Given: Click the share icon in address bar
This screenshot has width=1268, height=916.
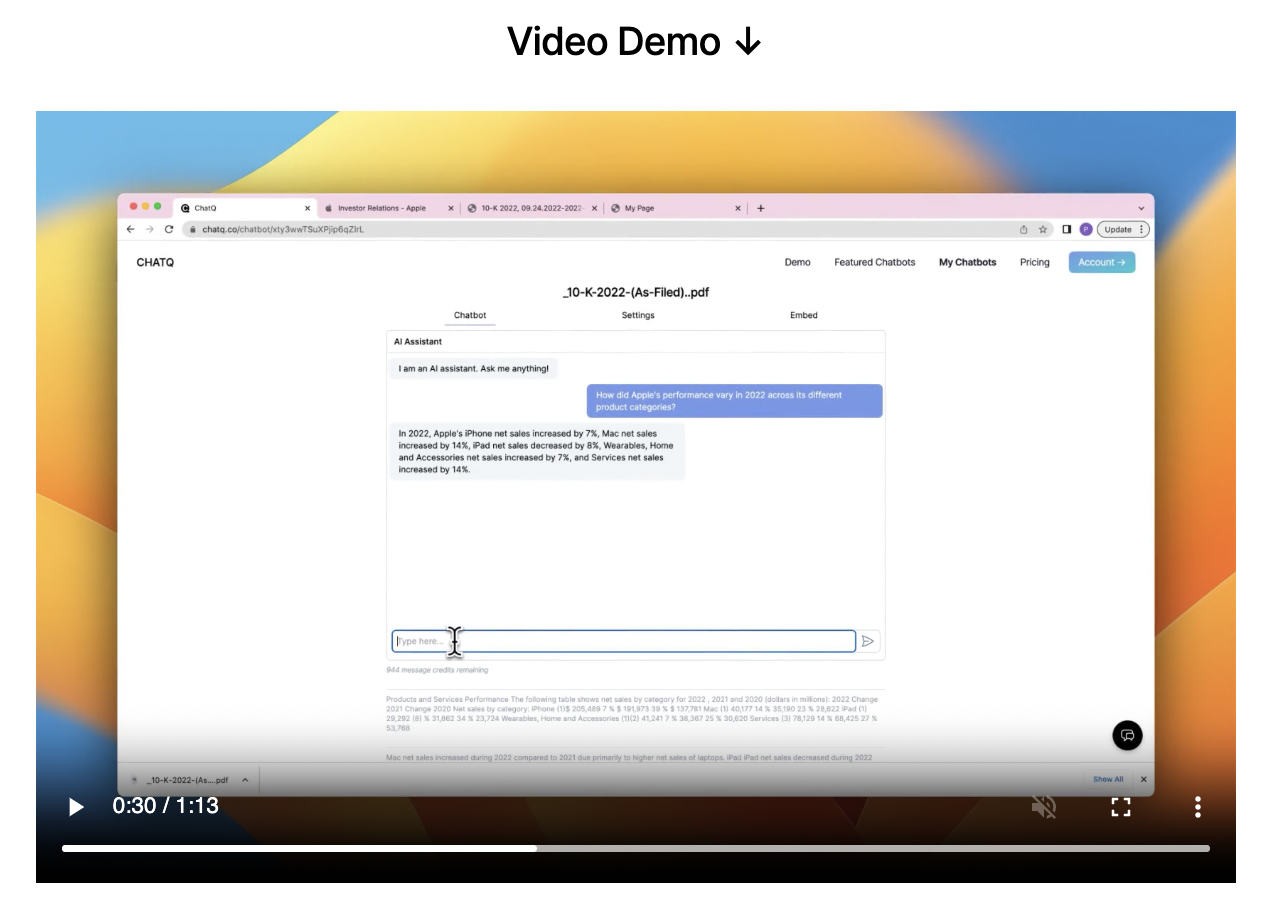Looking at the screenshot, I should point(1024,229).
